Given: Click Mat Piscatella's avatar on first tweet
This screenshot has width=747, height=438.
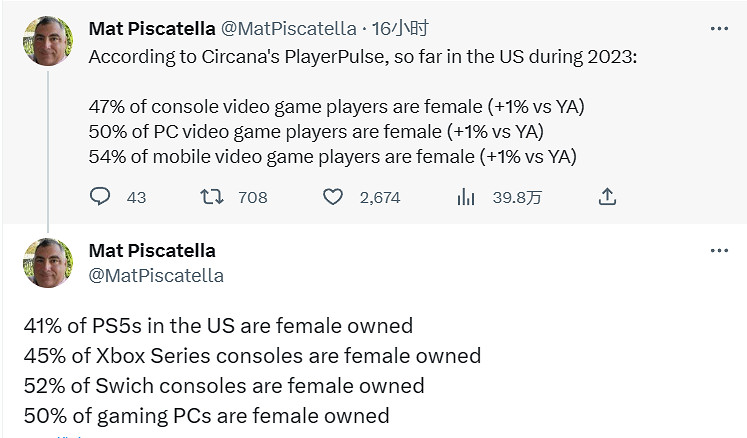Looking at the screenshot, I should (x=49, y=41).
